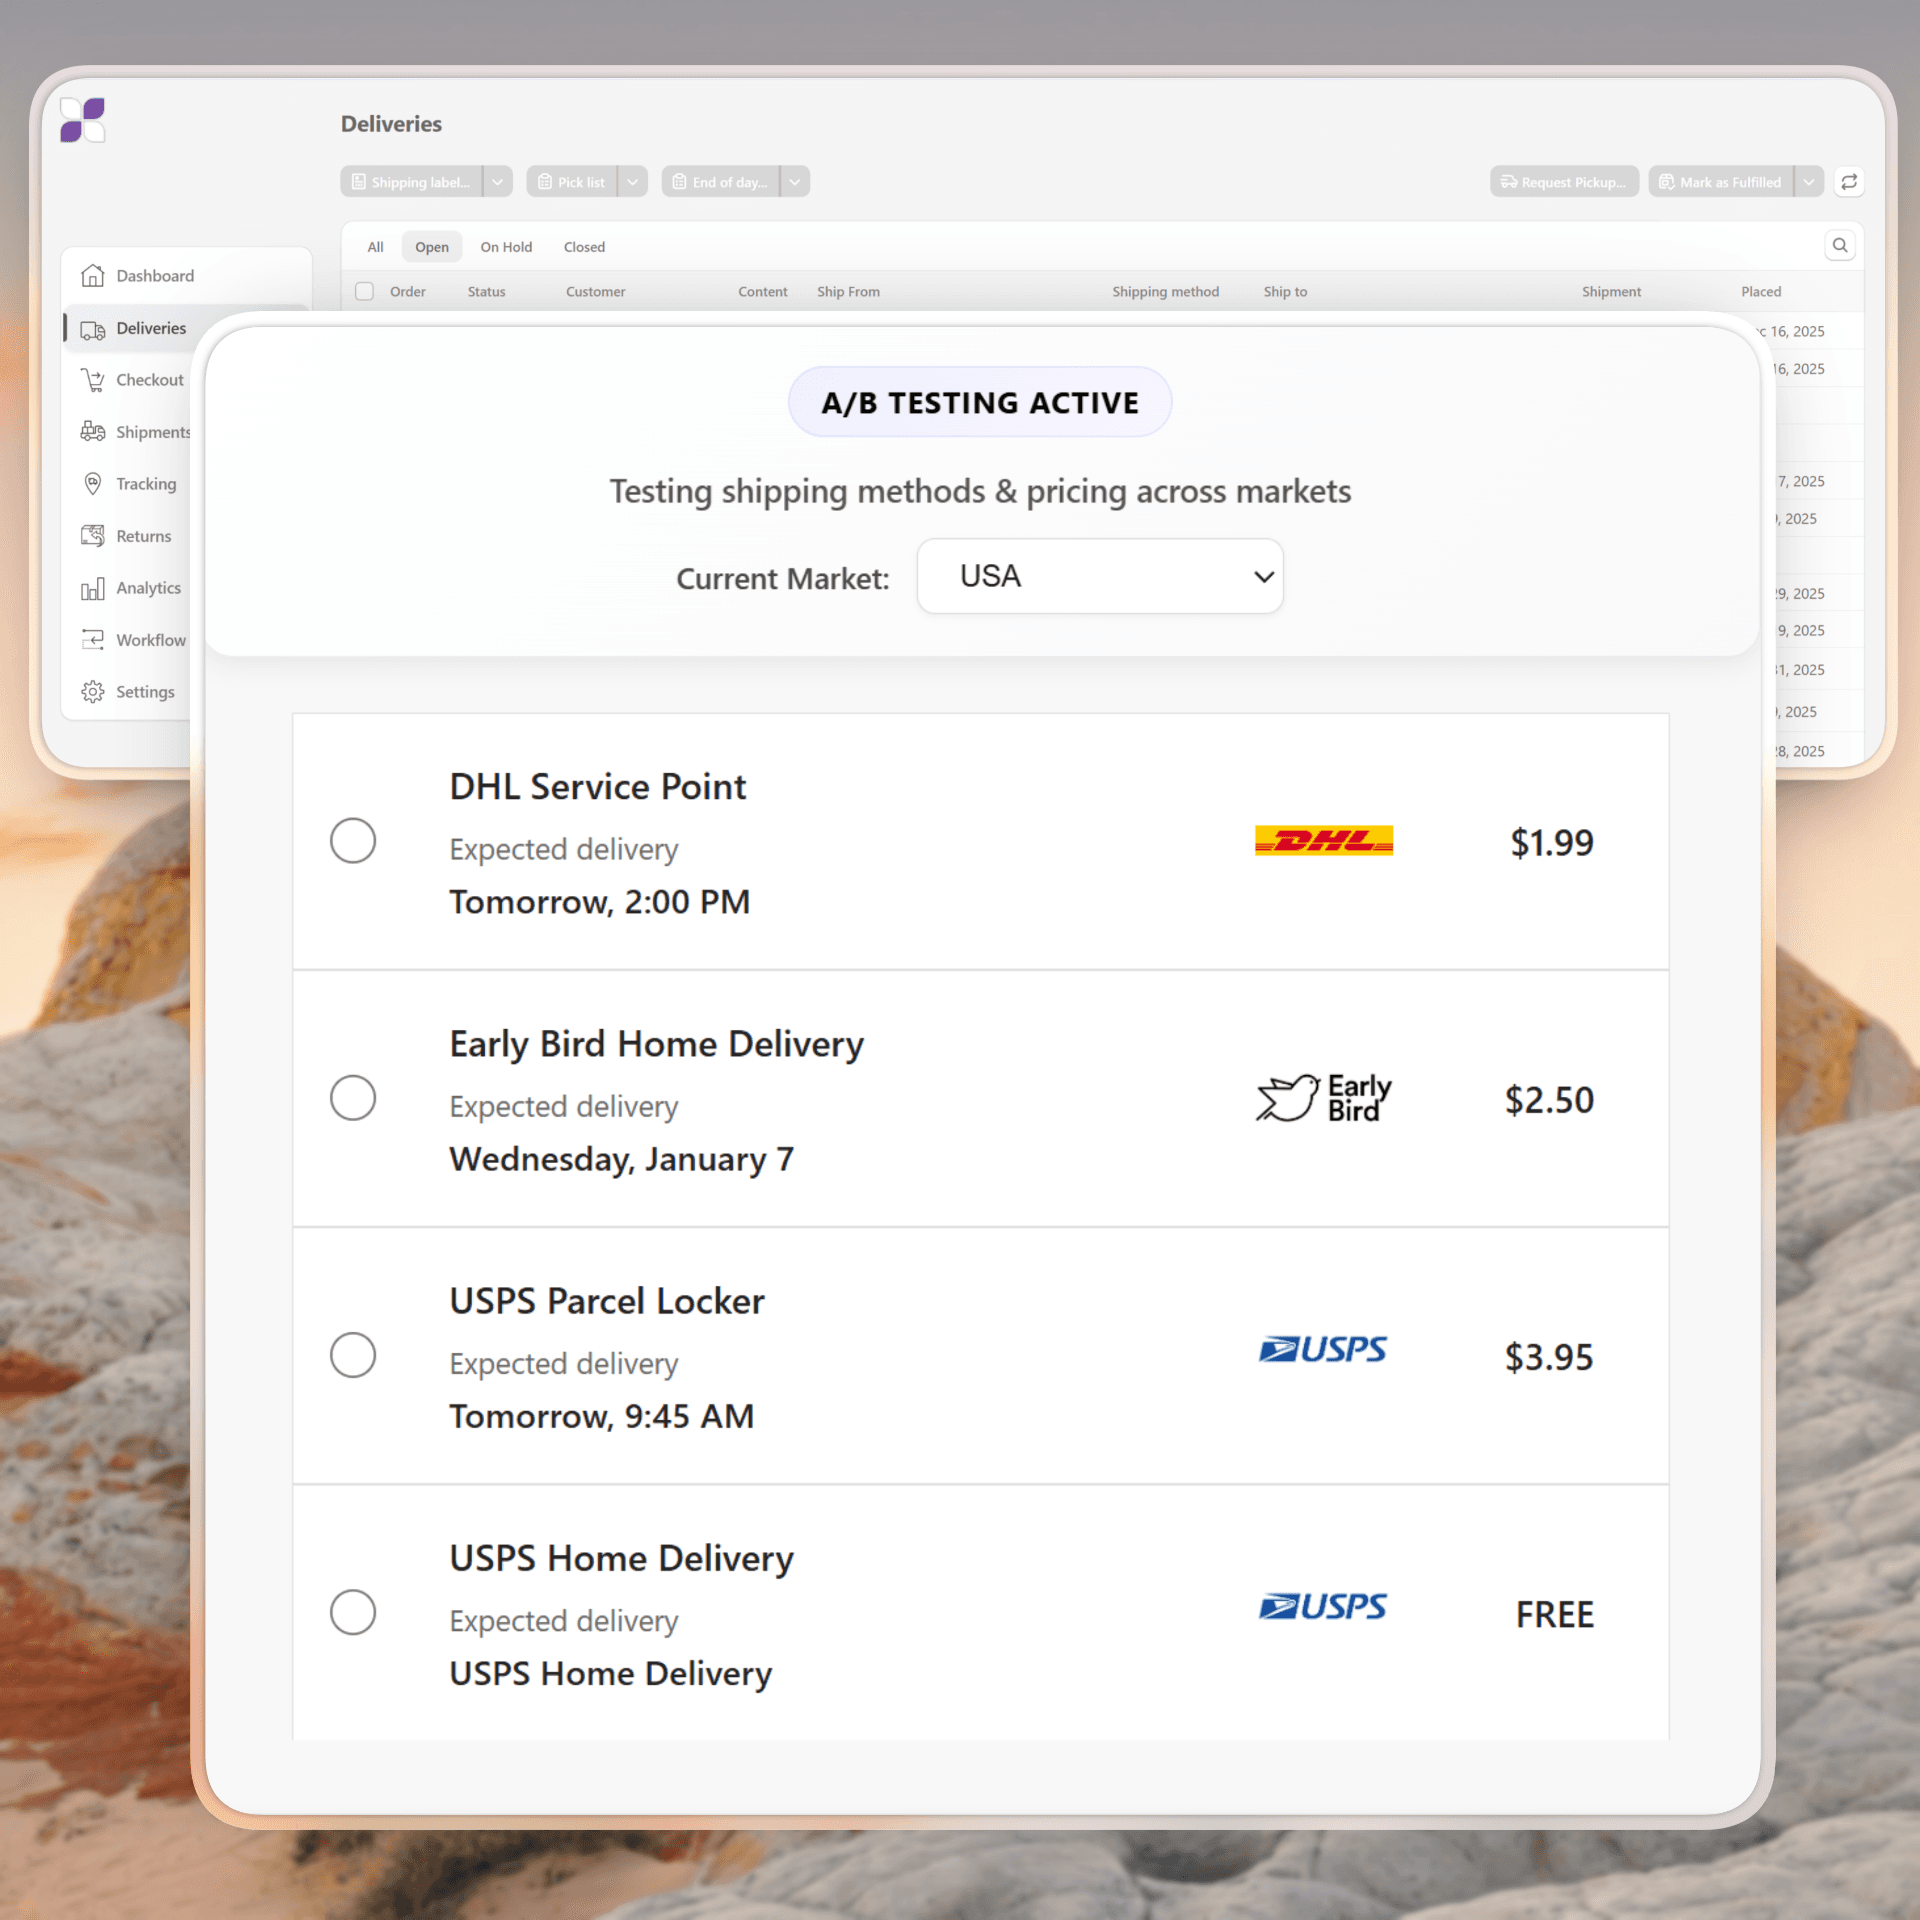
Task: Select the DHL Service Point shipping option
Action: coord(352,841)
